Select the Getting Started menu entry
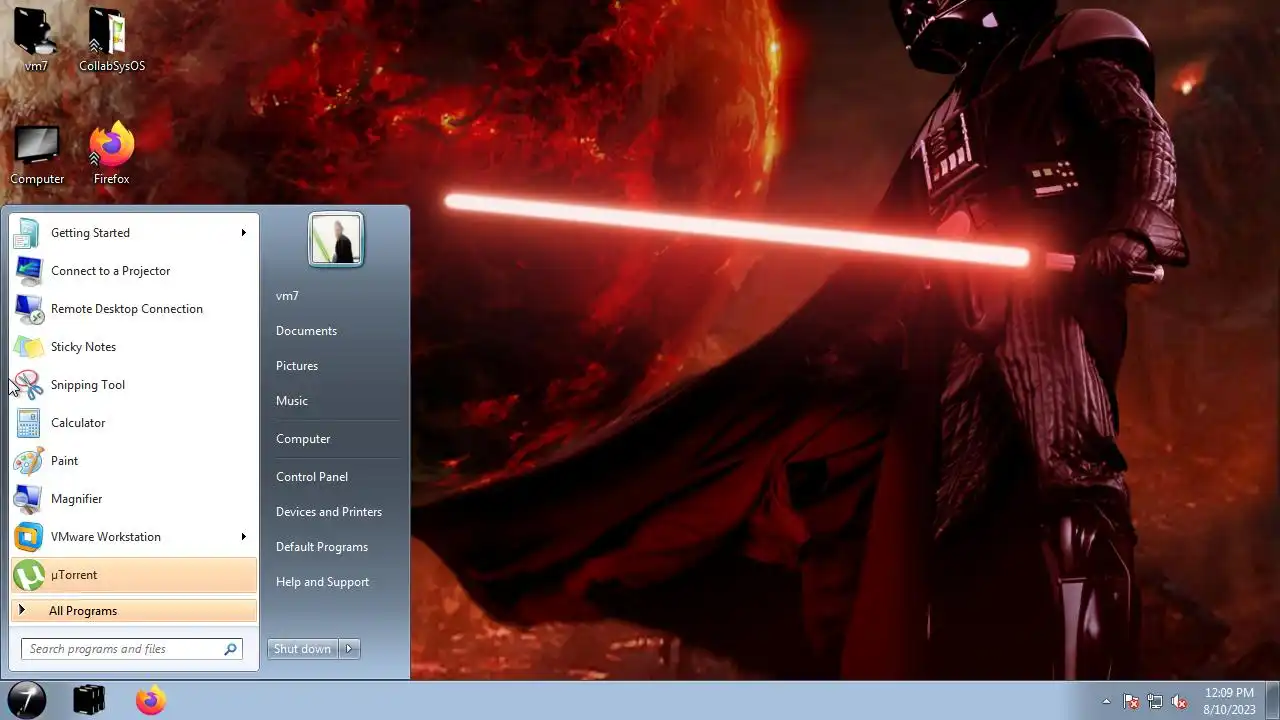 pyautogui.click(x=134, y=233)
